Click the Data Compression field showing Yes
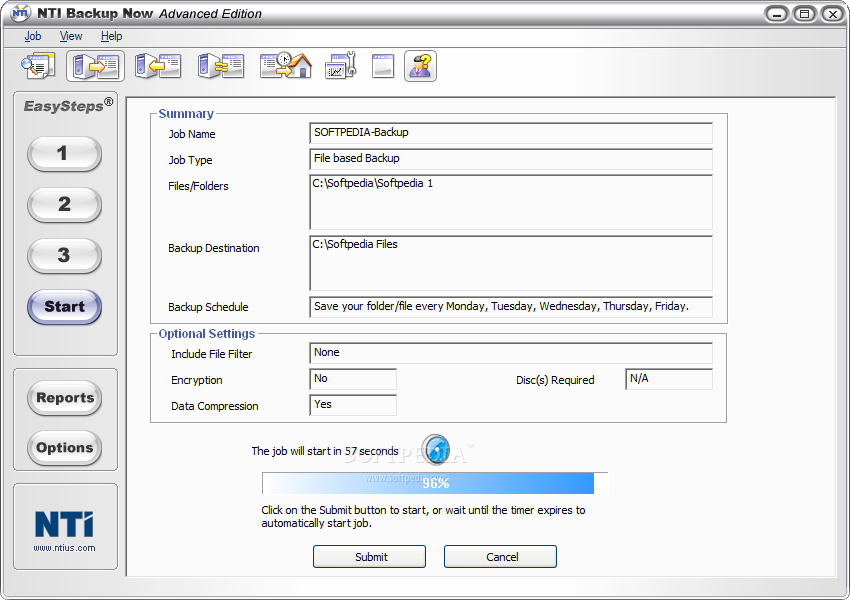This screenshot has height=601, width=851. coord(353,405)
